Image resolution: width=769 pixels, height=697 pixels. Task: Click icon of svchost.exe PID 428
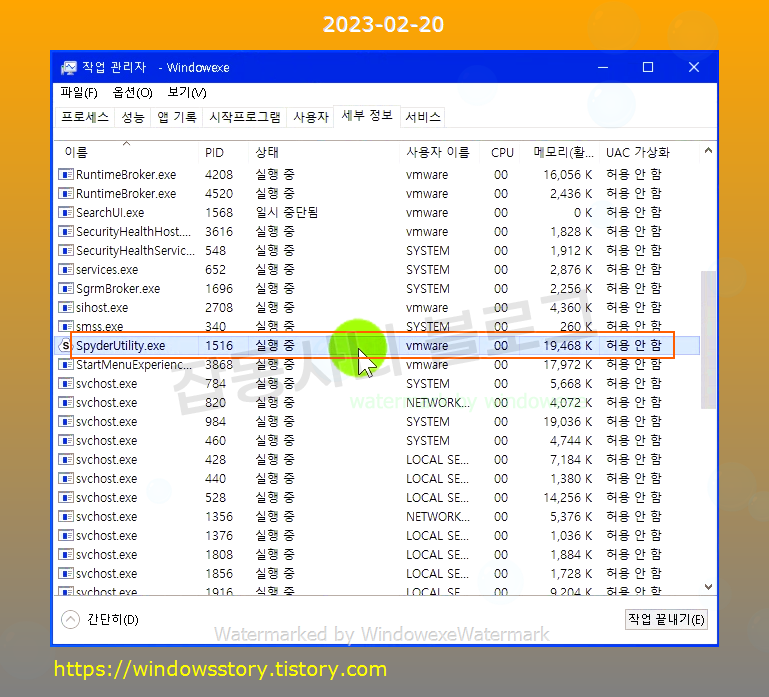click(66, 460)
